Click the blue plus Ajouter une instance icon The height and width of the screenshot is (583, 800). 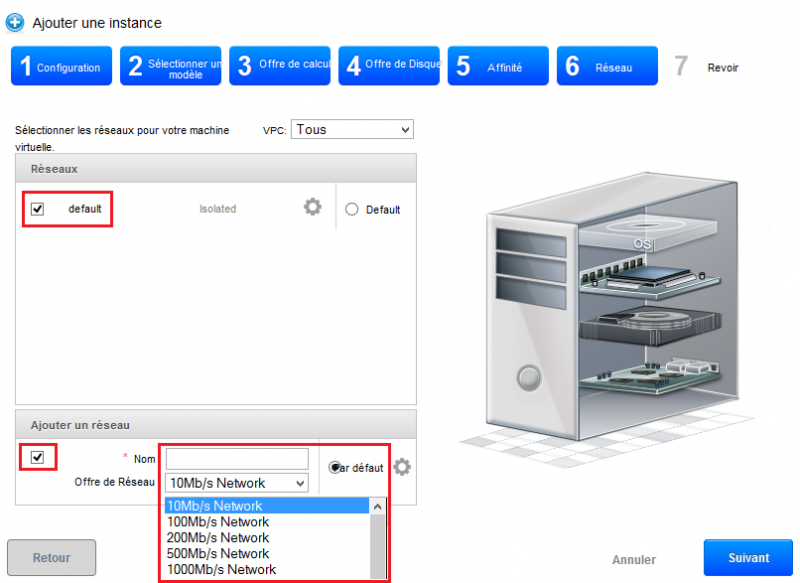15,22
